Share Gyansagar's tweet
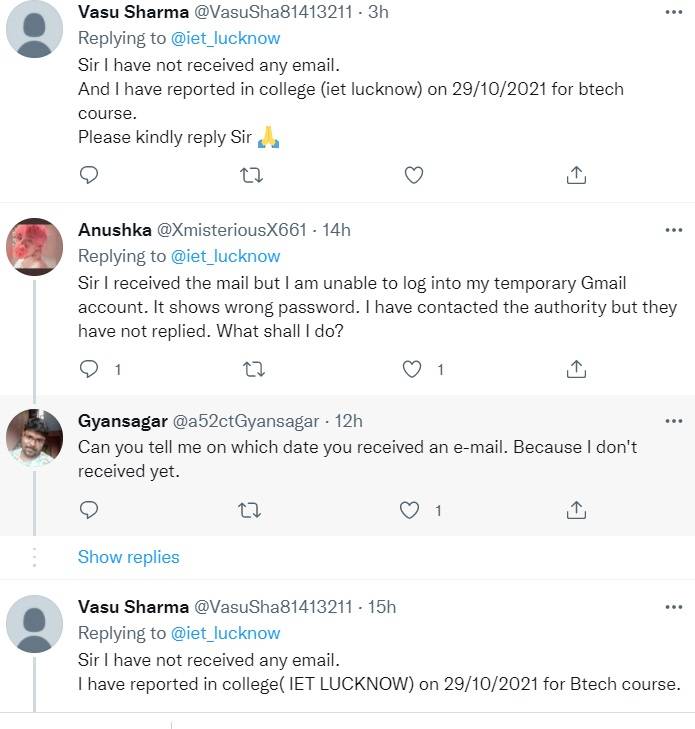Screen dimensions: 695x729 [576, 510]
